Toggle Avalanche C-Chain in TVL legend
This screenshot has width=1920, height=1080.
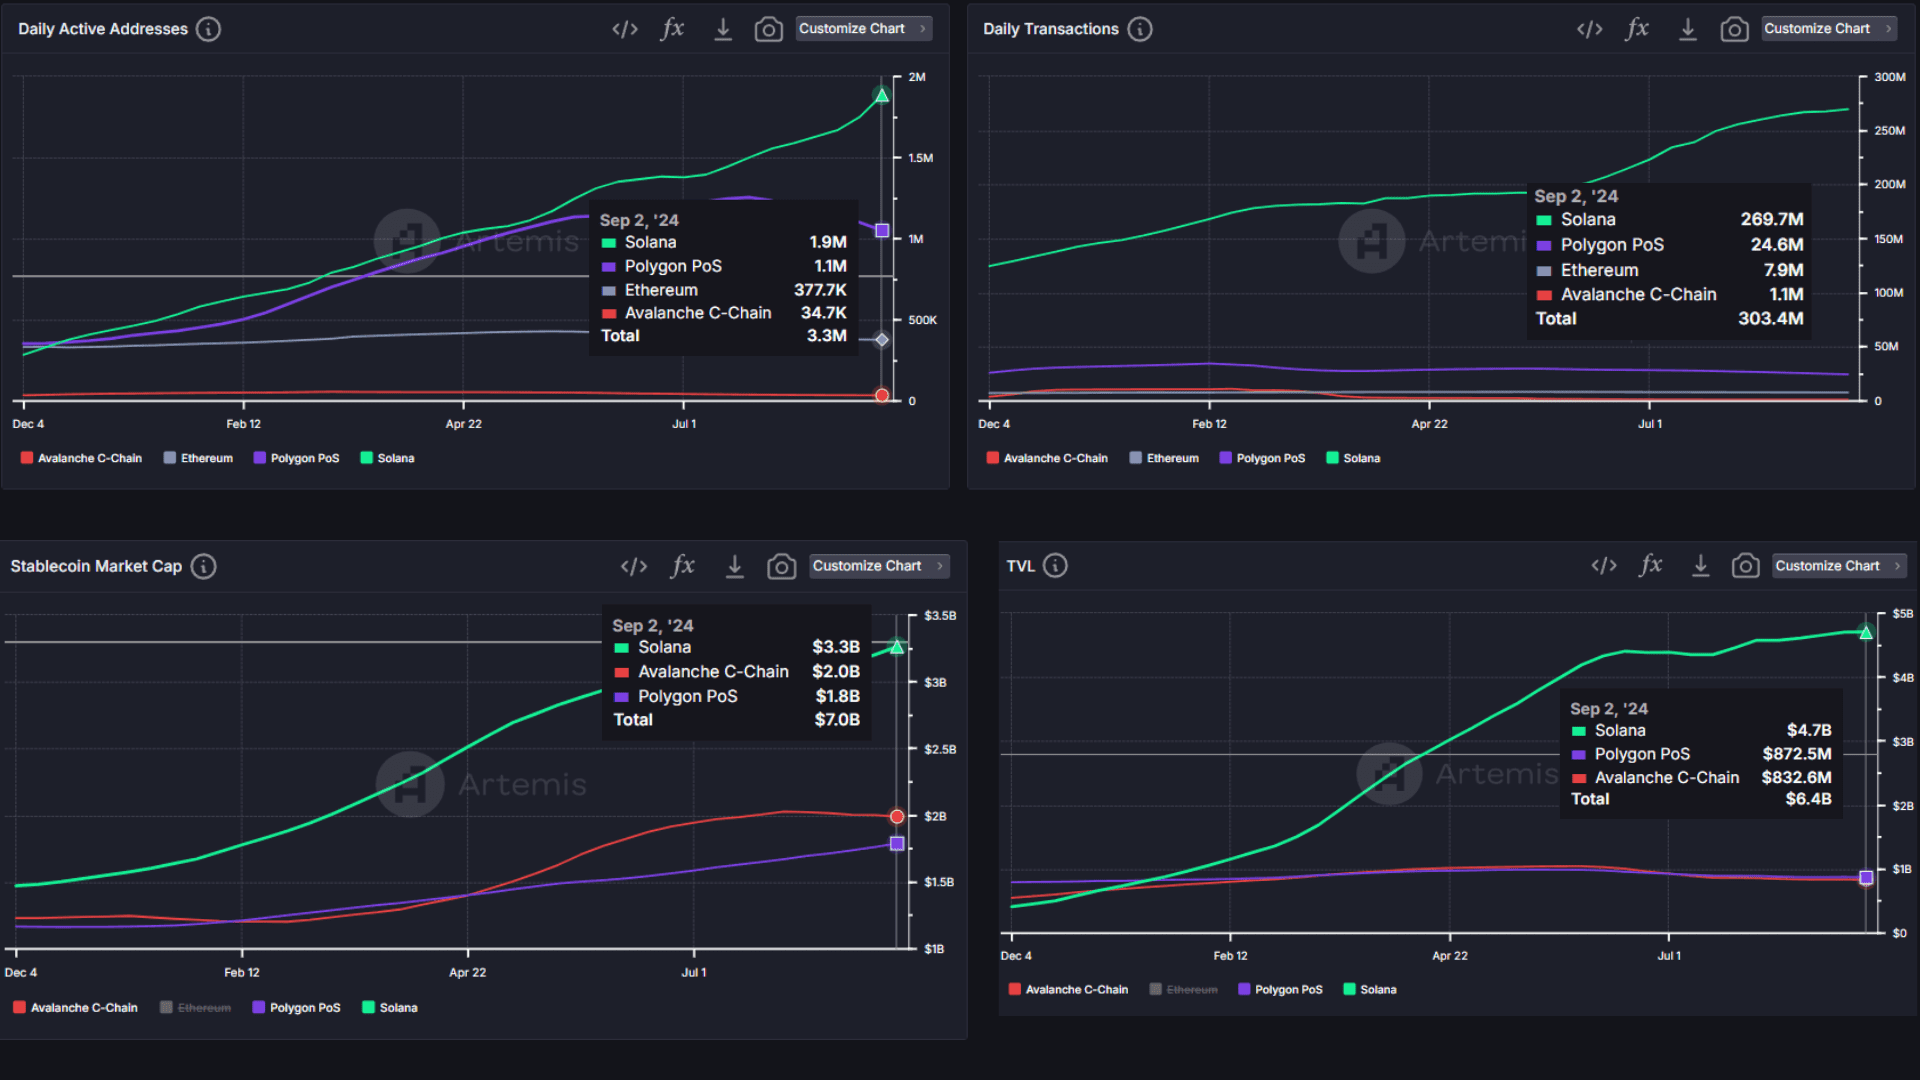tap(1069, 990)
